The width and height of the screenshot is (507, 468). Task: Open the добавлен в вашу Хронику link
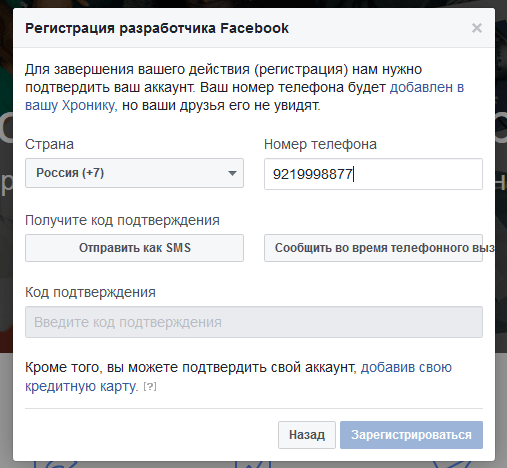427,87
